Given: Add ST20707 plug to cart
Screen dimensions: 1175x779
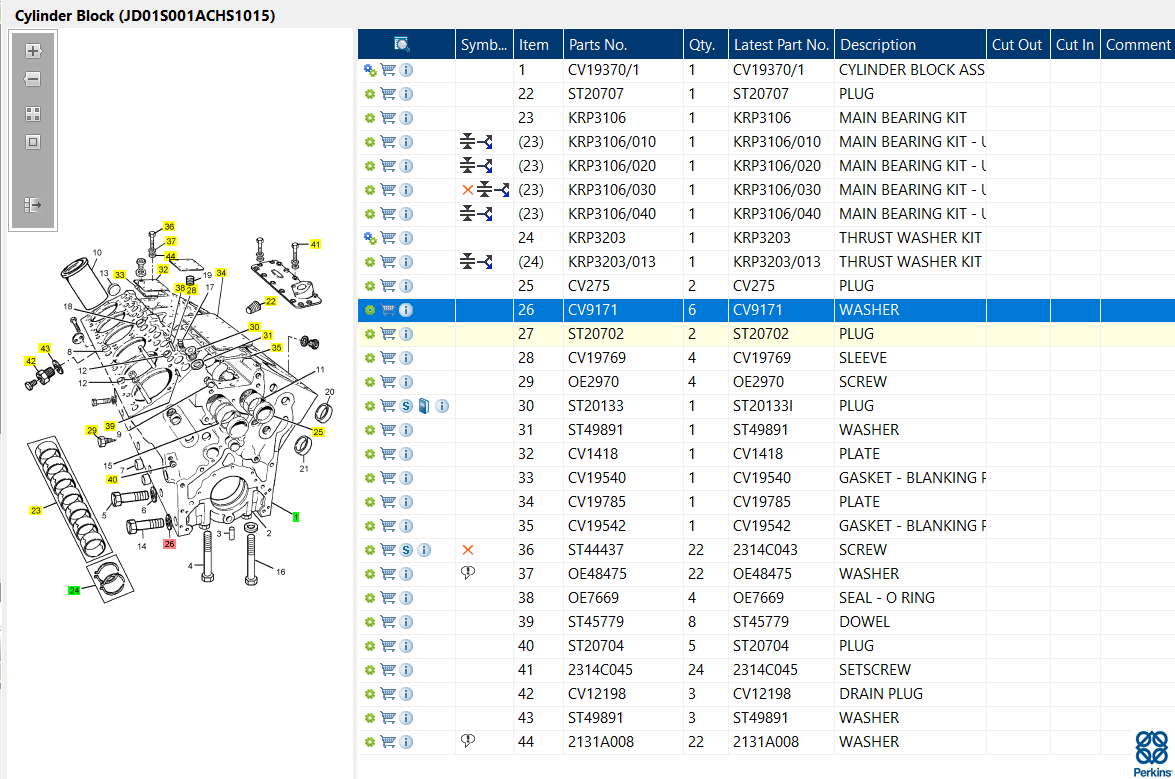Looking at the screenshot, I should [x=388, y=94].
